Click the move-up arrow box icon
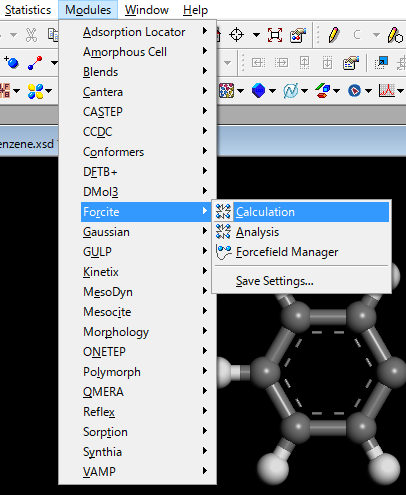The image size is (406, 495). pyautogui.click(x=304, y=63)
